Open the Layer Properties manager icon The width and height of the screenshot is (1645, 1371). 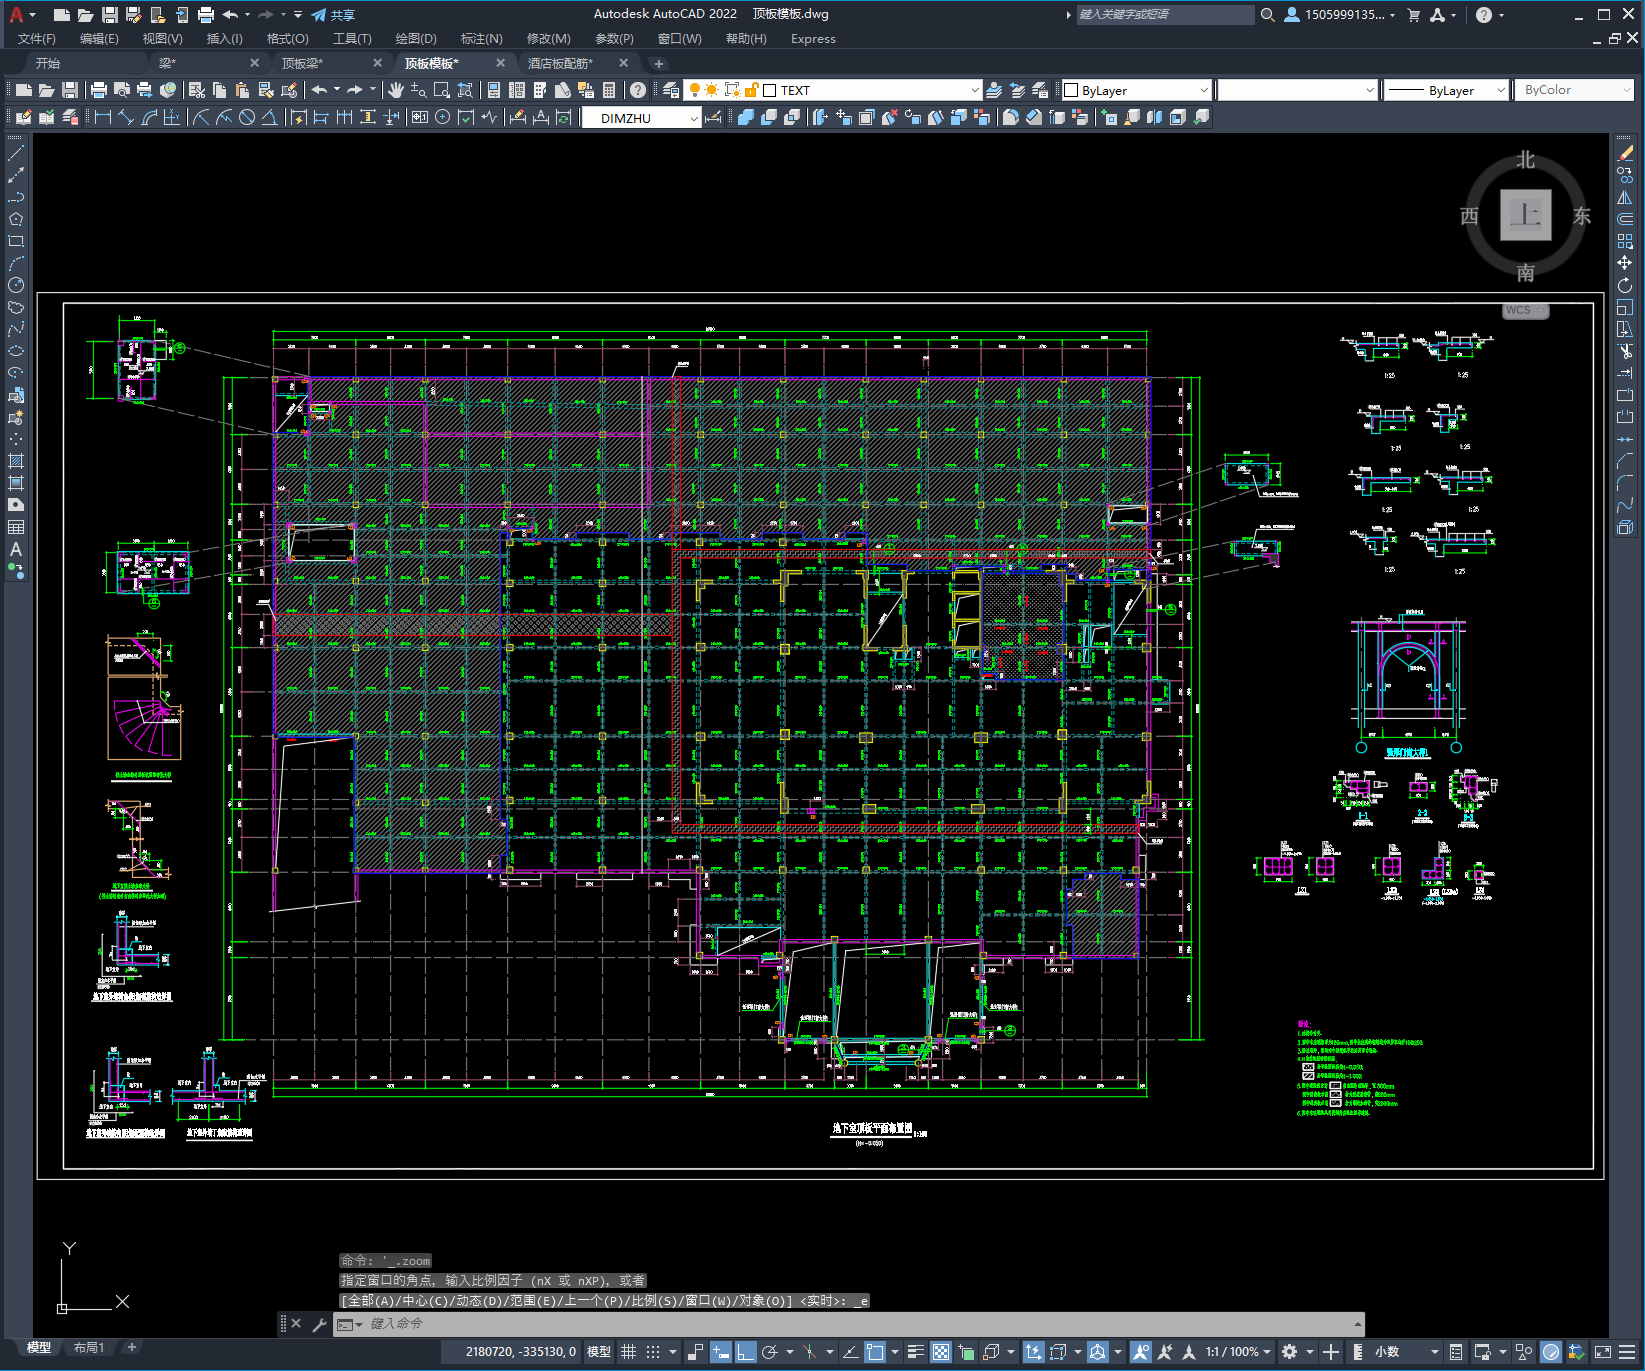[671, 90]
